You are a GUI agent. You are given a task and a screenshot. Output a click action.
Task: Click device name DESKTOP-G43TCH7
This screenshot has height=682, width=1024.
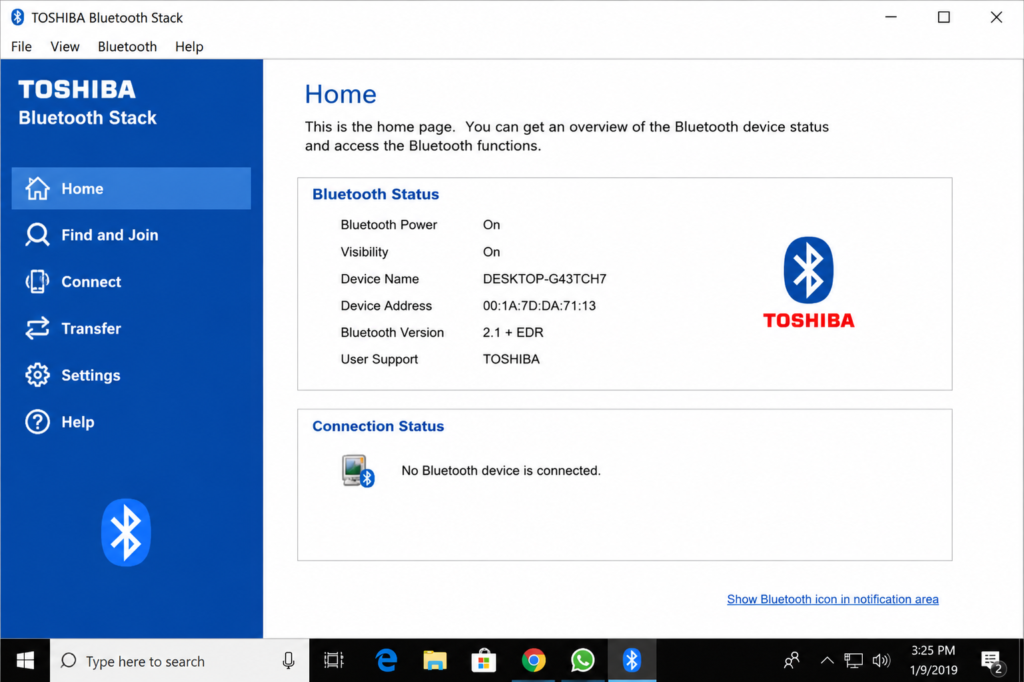tap(545, 279)
